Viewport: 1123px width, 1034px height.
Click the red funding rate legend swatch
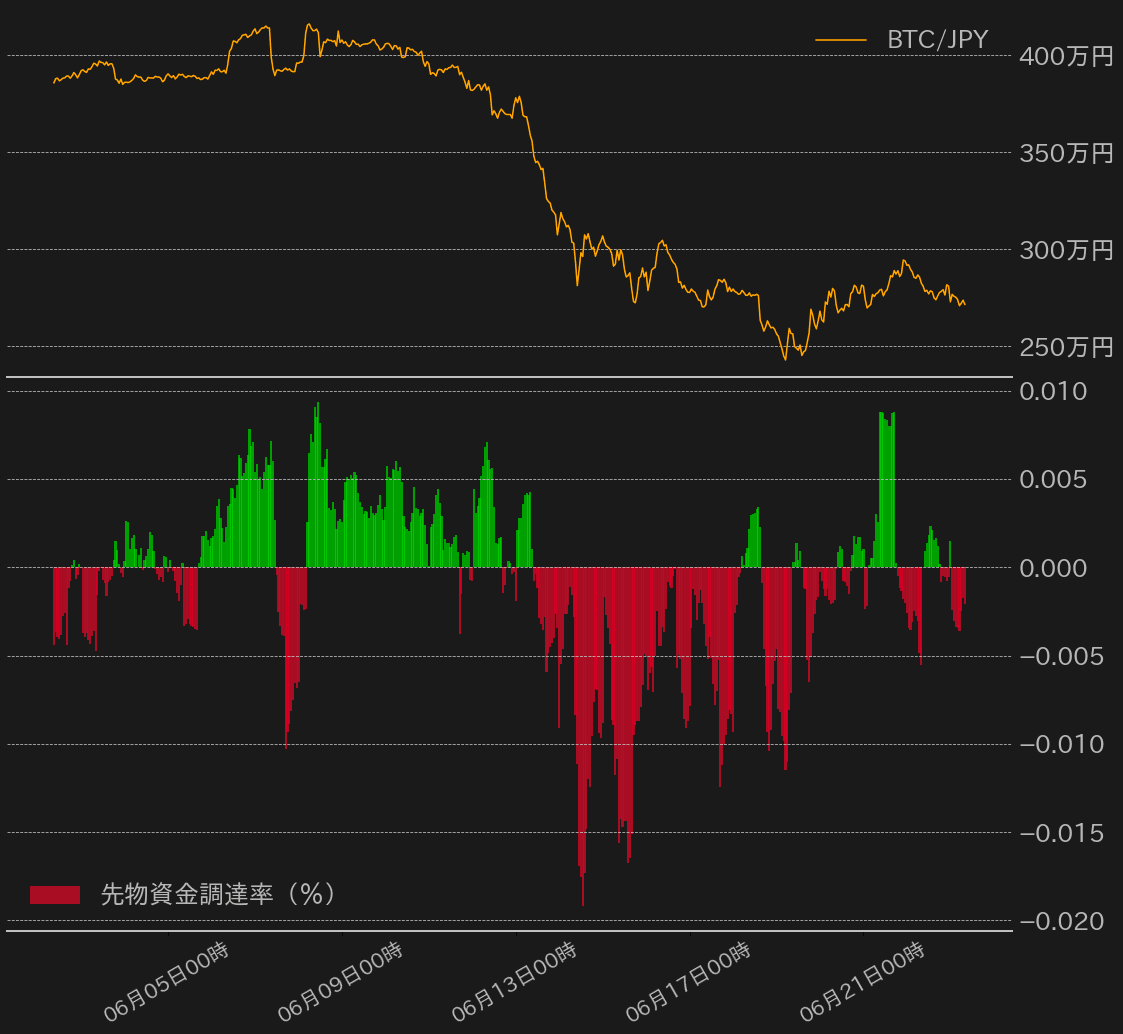(x=54, y=894)
